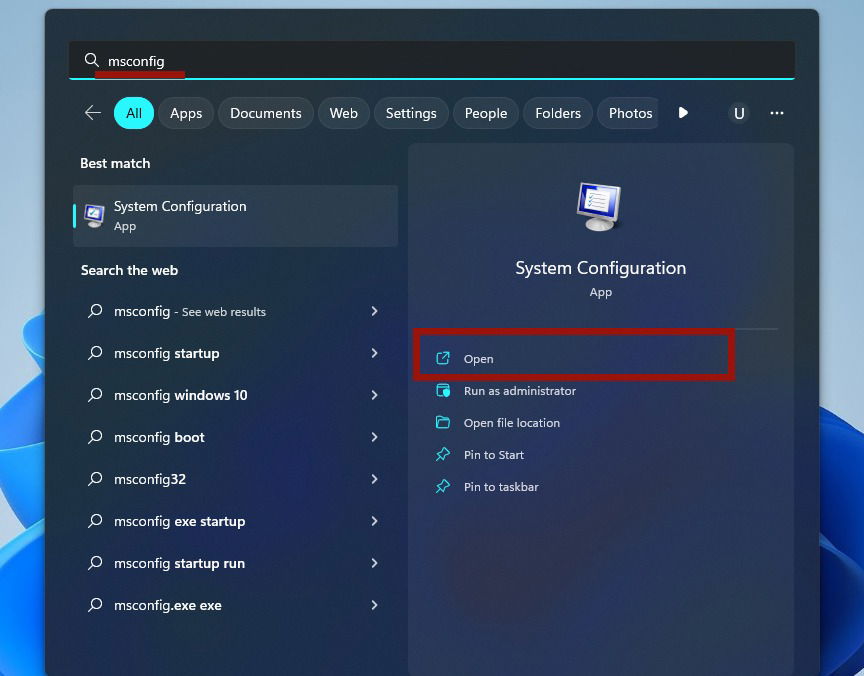The image size is (864, 676).
Task: Switch to the Web filter tab
Action: click(x=343, y=113)
